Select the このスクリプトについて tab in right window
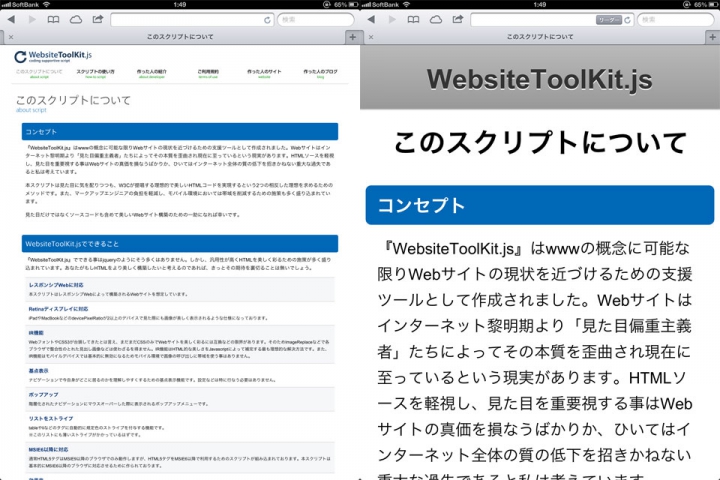The height and width of the screenshot is (480, 720). 540,37
